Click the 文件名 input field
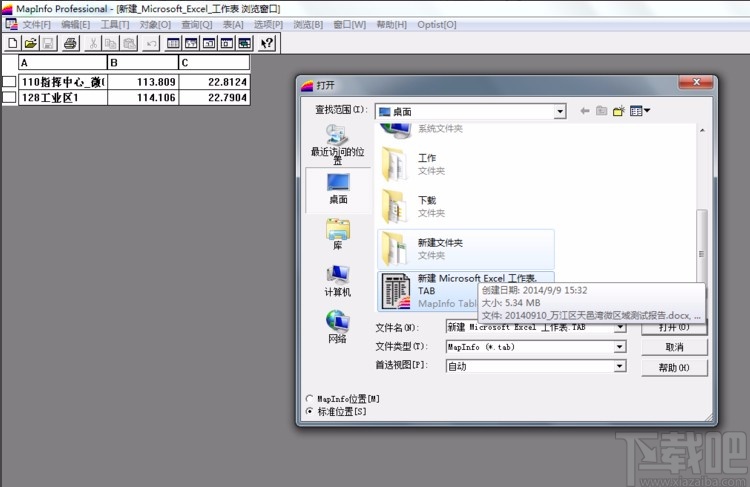The image size is (750, 487). point(529,327)
